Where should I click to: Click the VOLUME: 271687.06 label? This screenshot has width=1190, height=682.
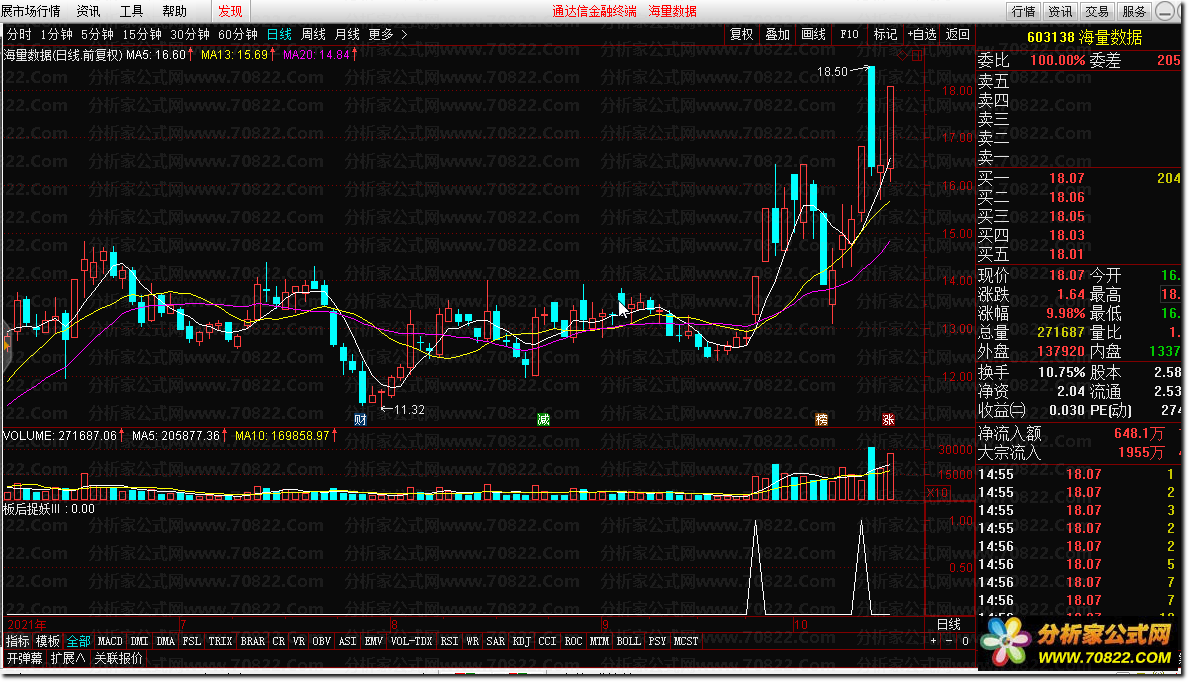pyautogui.click(x=60, y=435)
